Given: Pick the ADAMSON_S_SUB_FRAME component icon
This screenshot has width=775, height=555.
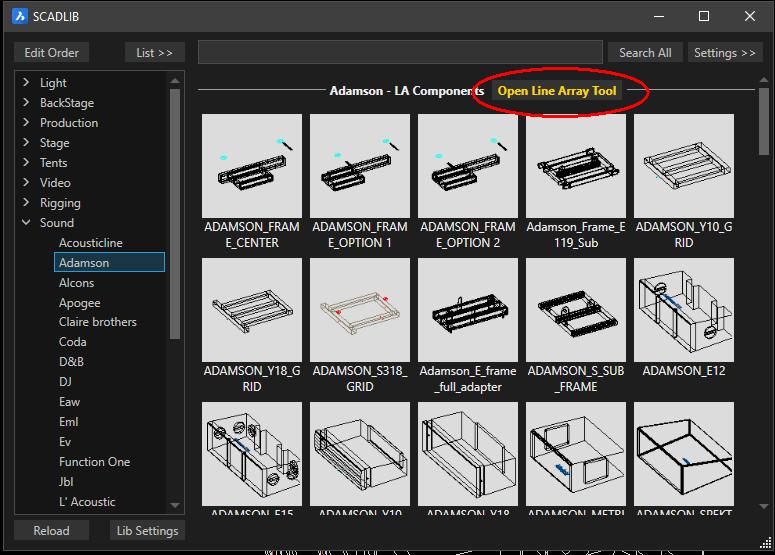Looking at the screenshot, I should point(575,308).
